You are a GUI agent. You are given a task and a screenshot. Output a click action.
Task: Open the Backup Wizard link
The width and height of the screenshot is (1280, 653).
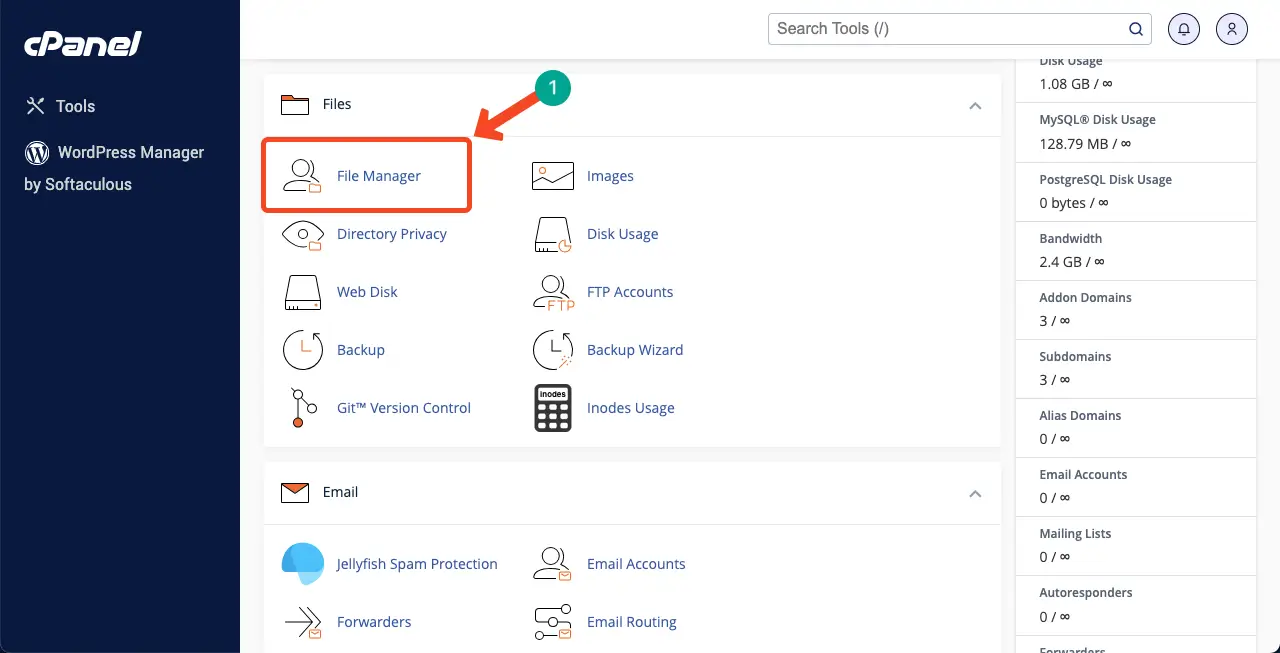coord(635,350)
